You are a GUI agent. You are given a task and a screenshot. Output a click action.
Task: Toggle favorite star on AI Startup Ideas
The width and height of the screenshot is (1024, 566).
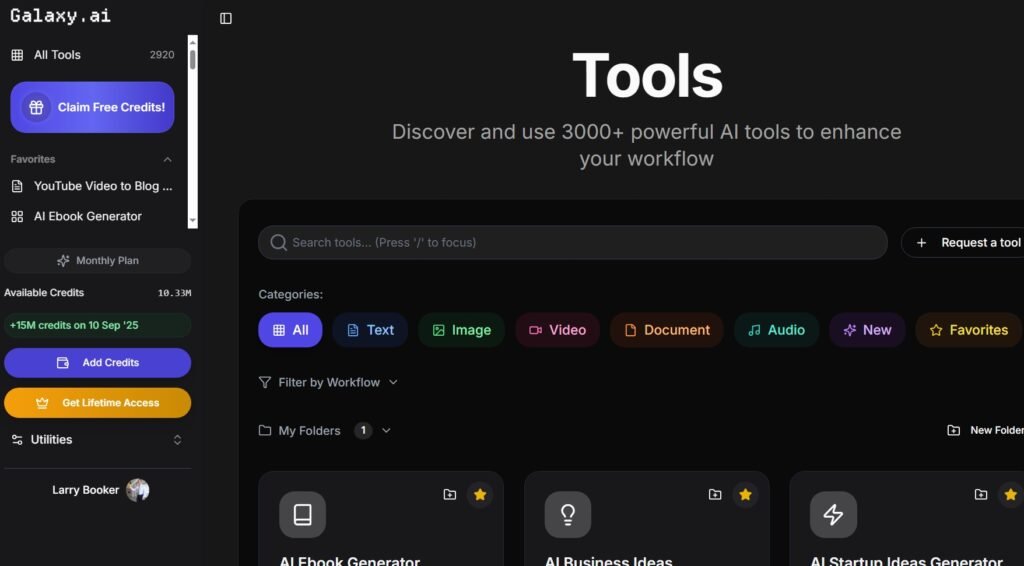coord(1010,494)
